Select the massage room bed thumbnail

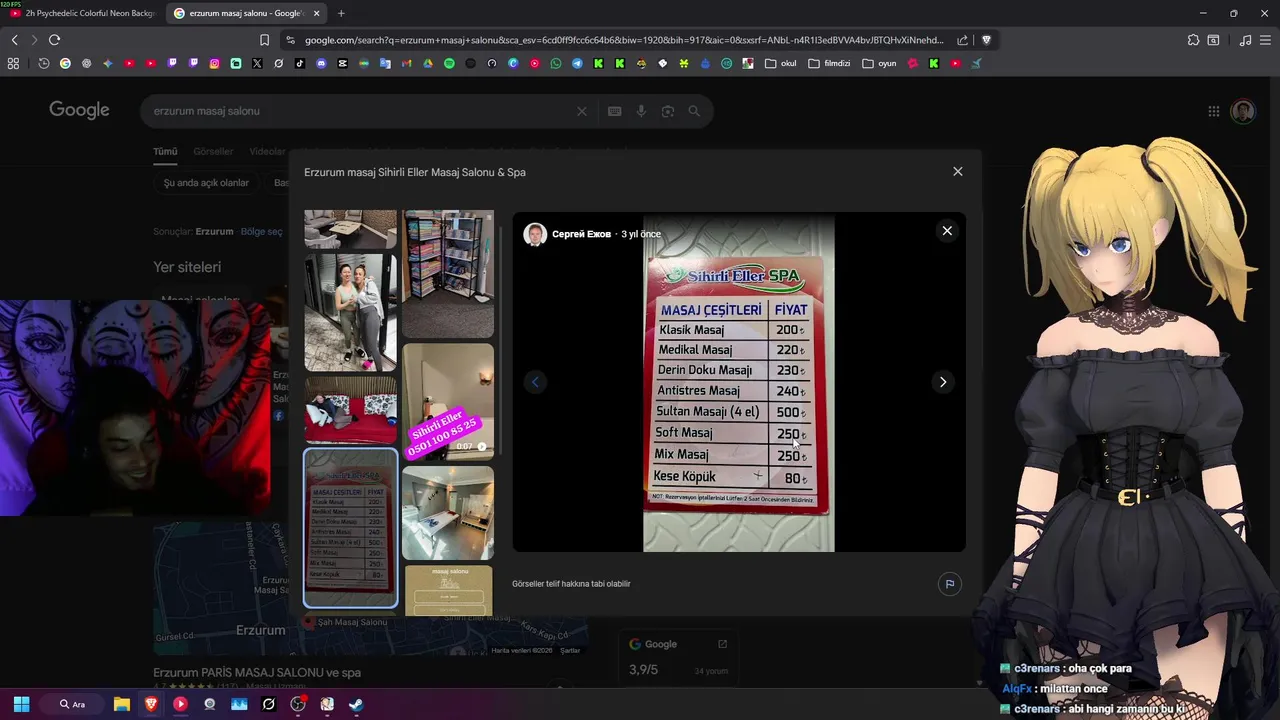click(x=448, y=513)
